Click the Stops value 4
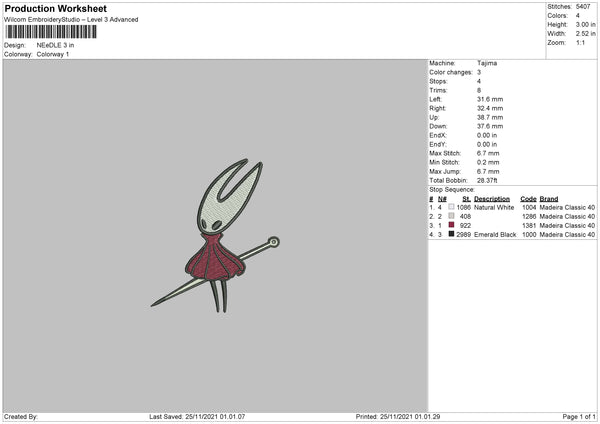The height and width of the screenshot is (424, 600). click(x=479, y=81)
